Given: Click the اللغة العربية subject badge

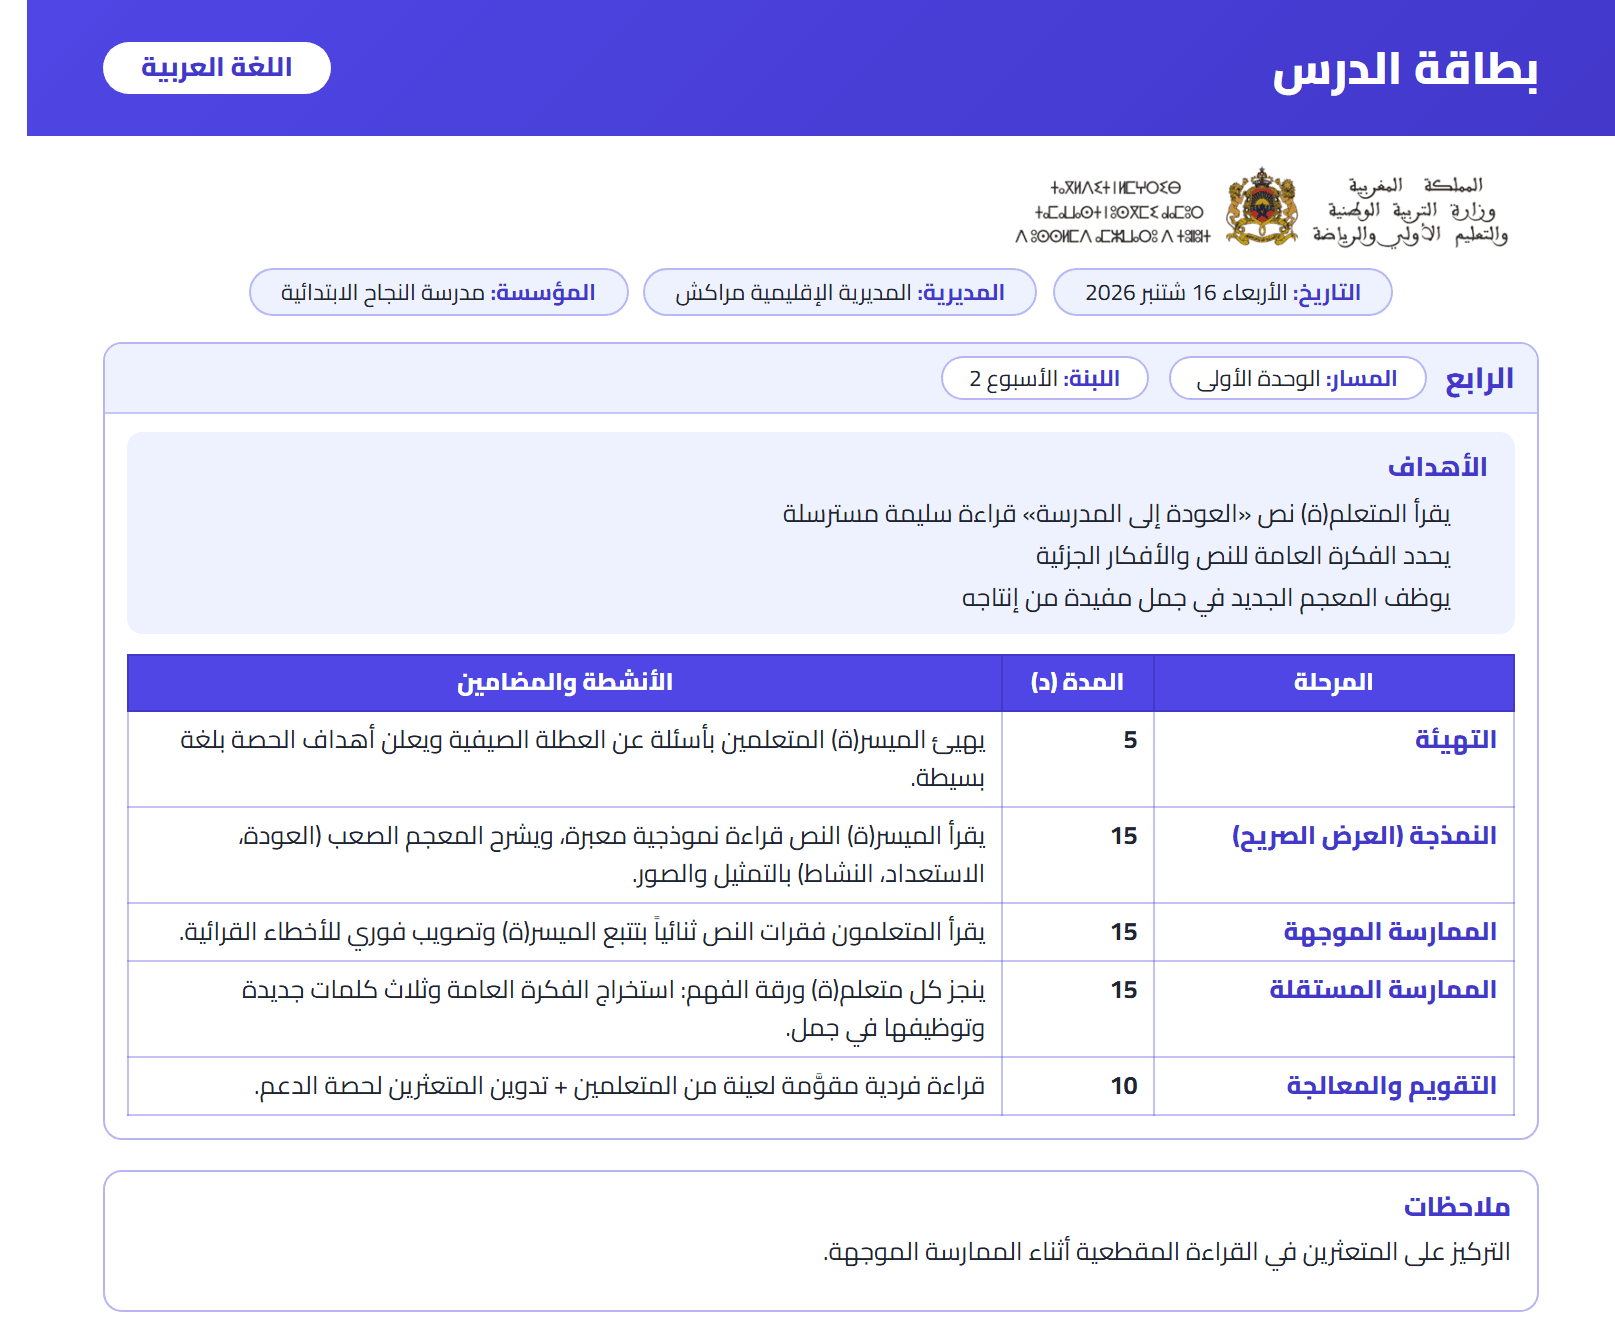Looking at the screenshot, I should 217,68.
